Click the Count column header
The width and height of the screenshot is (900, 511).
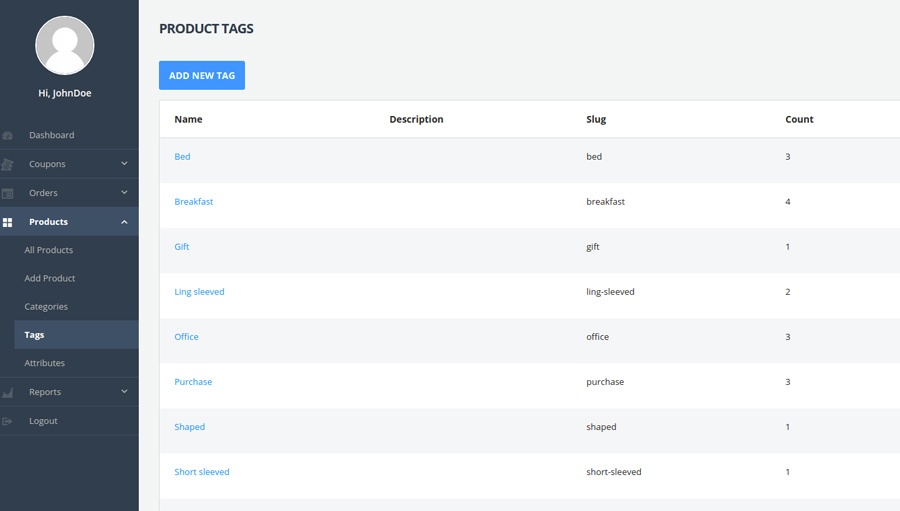tap(799, 119)
